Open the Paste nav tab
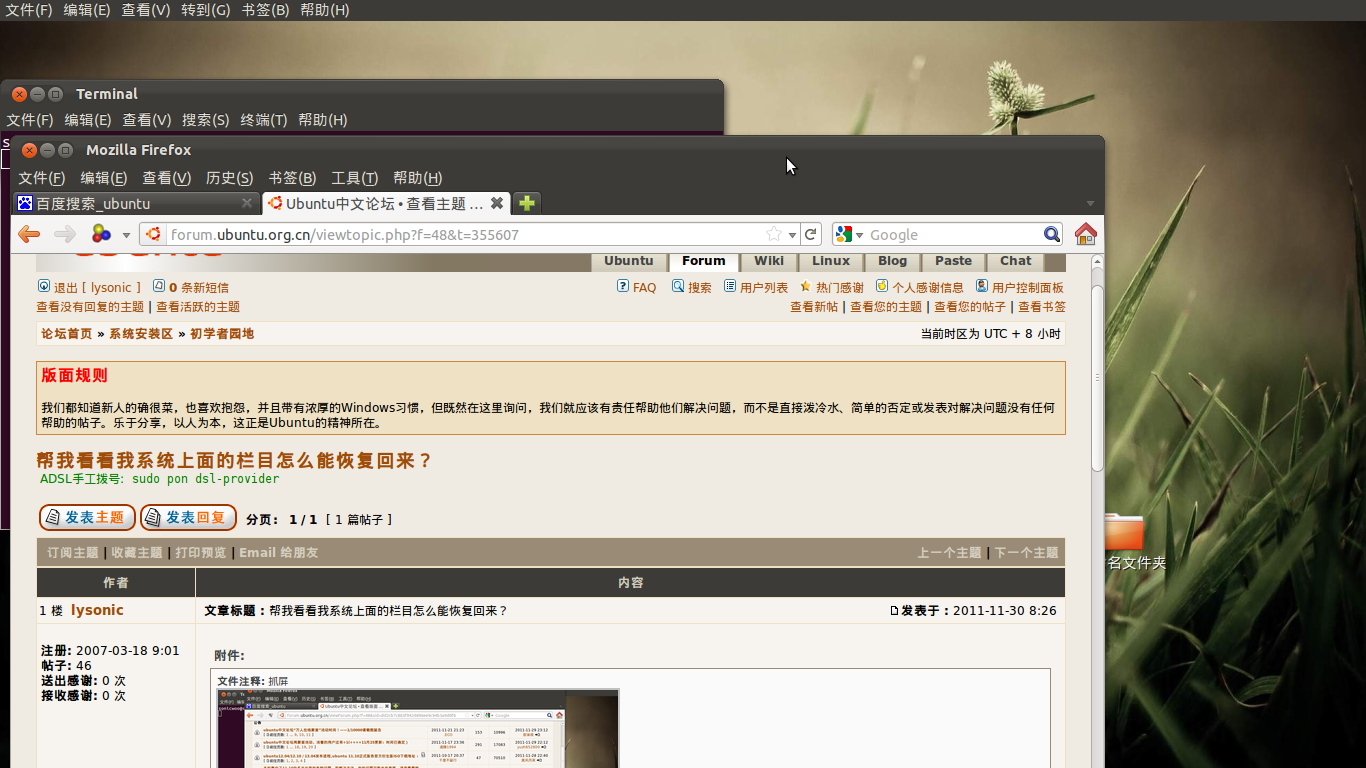Image resolution: width=1366 pixels, height=768 pixels. (954, 261)
